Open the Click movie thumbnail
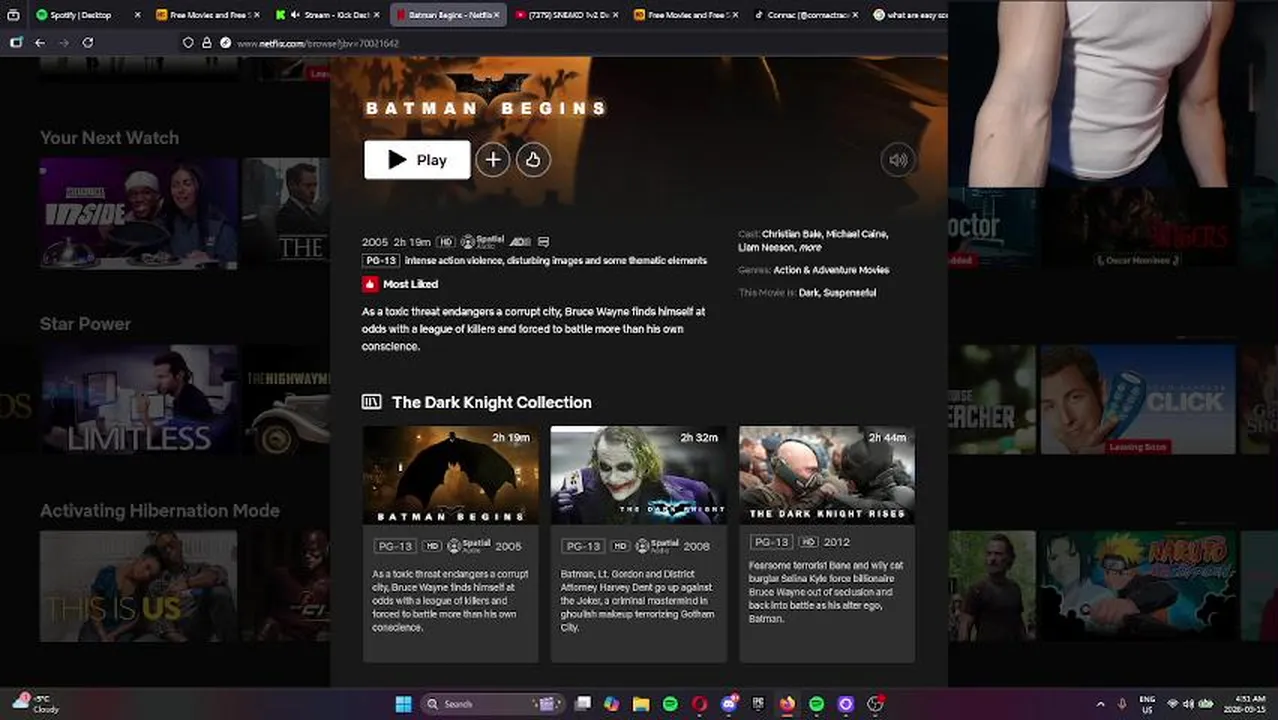 point(1138,400)
